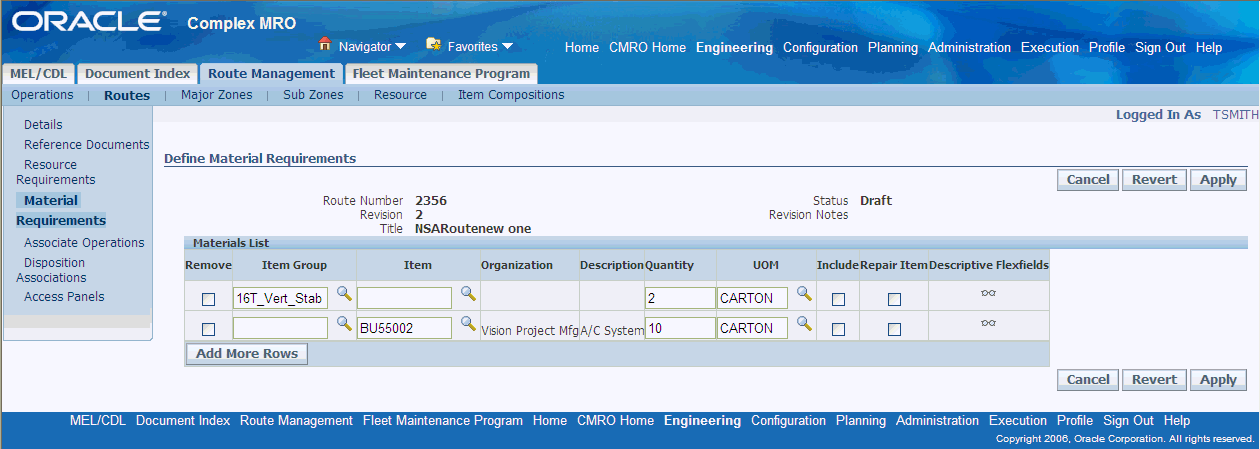
Task: Click Quantity field with value 10
Action: tap(680, 328)
